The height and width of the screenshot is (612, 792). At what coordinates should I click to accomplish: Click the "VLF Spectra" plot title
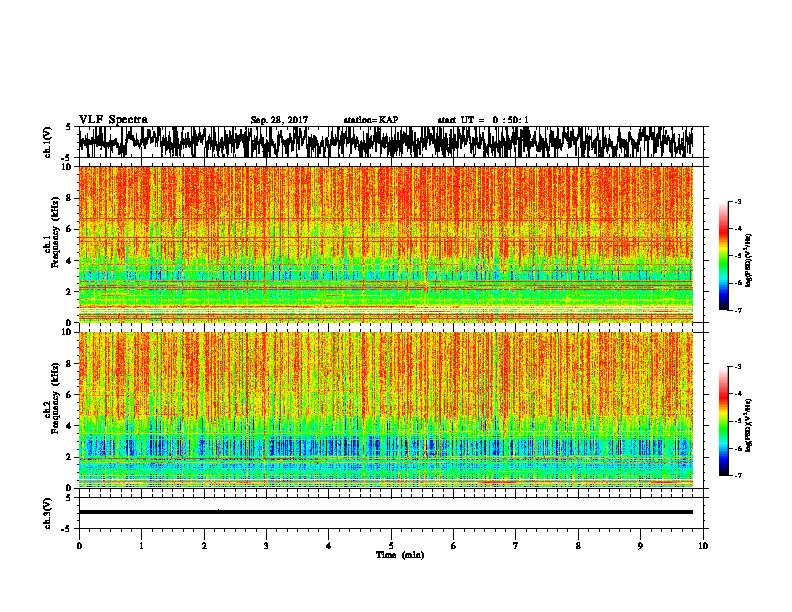(x=113, y=119)
